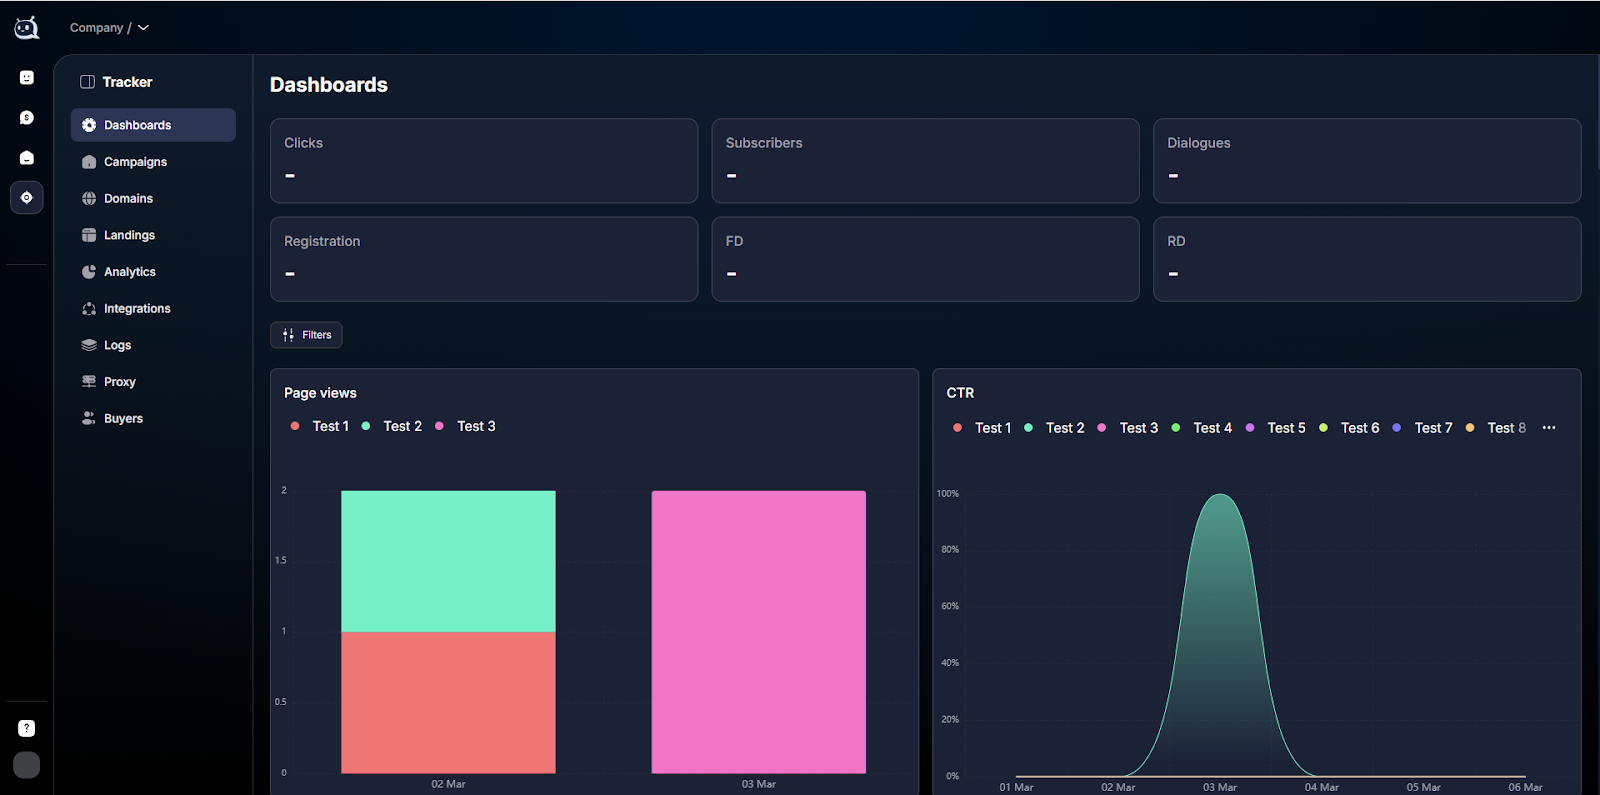
Task: Toggle Test 1 series in Page views legend
Action: coord(320,426)
